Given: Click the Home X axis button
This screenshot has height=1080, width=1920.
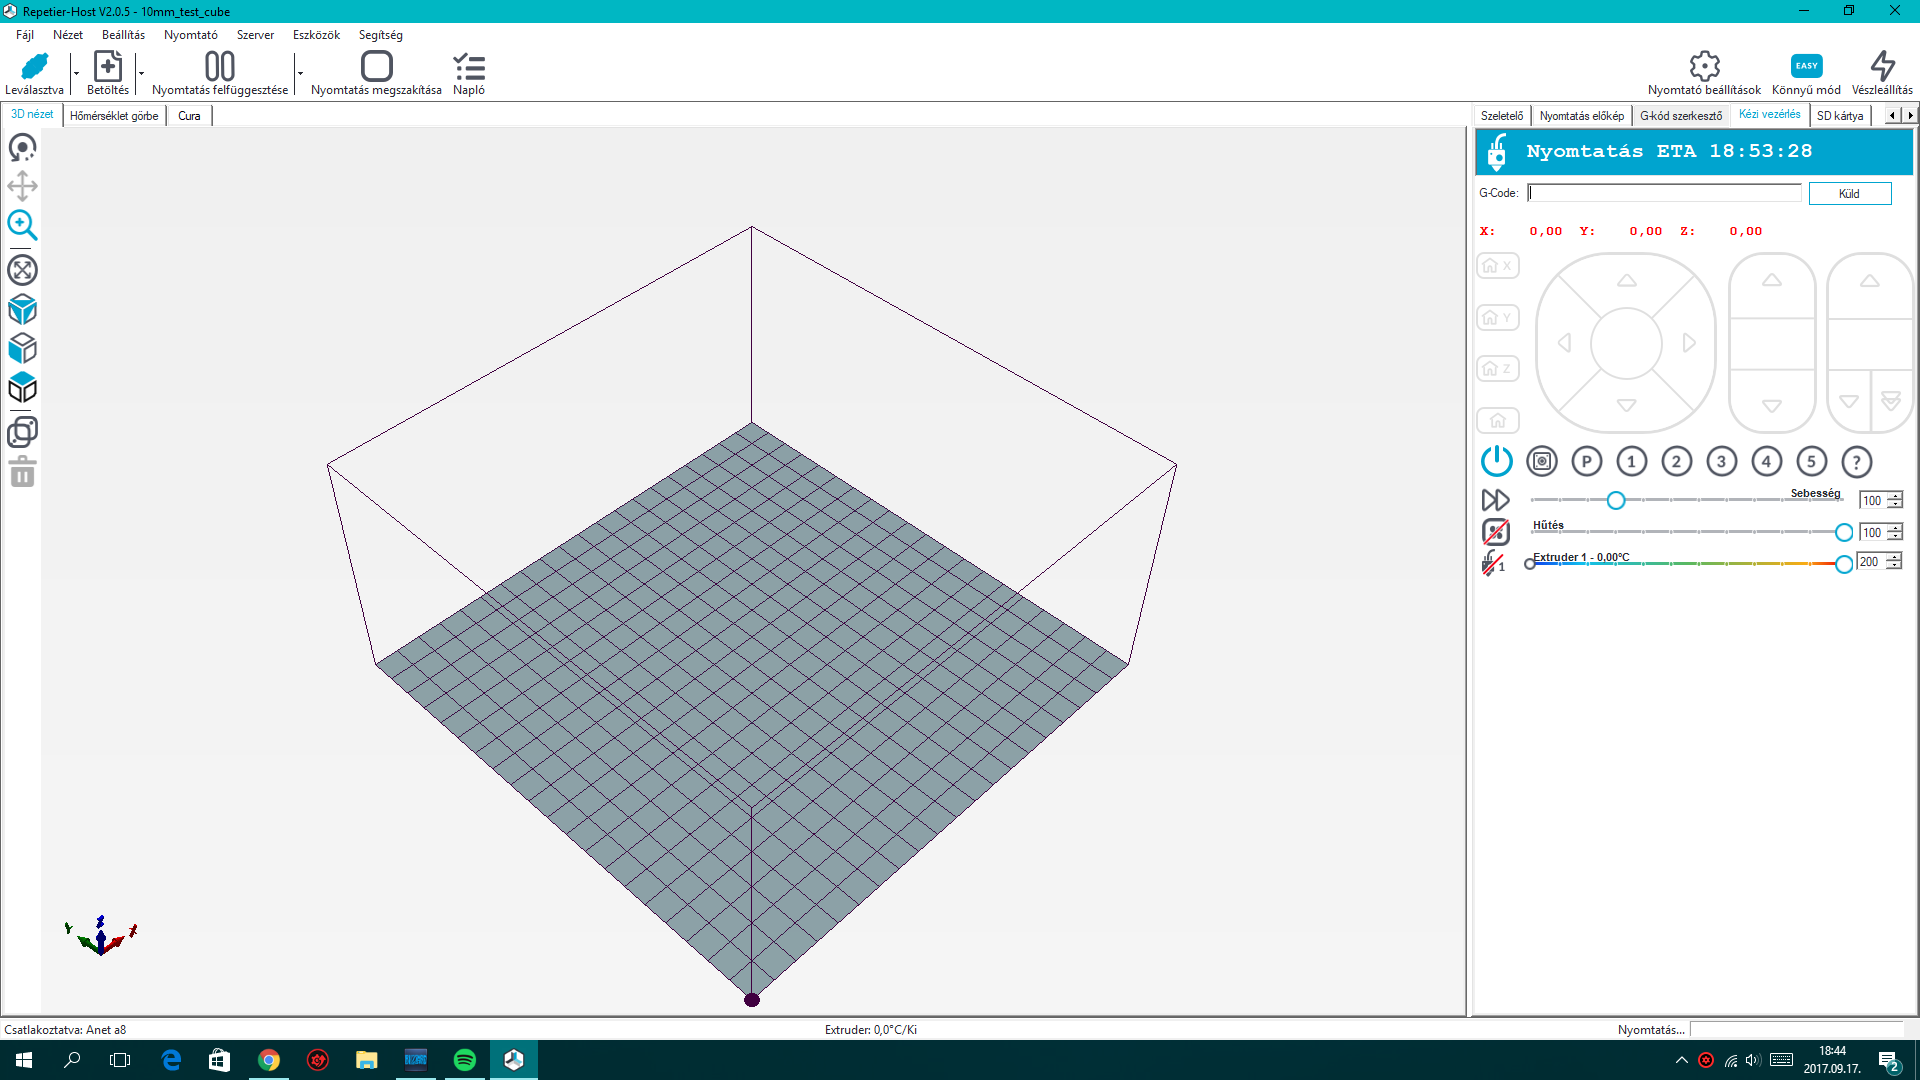Looking at the screenshot, I should click(1497, 266).
